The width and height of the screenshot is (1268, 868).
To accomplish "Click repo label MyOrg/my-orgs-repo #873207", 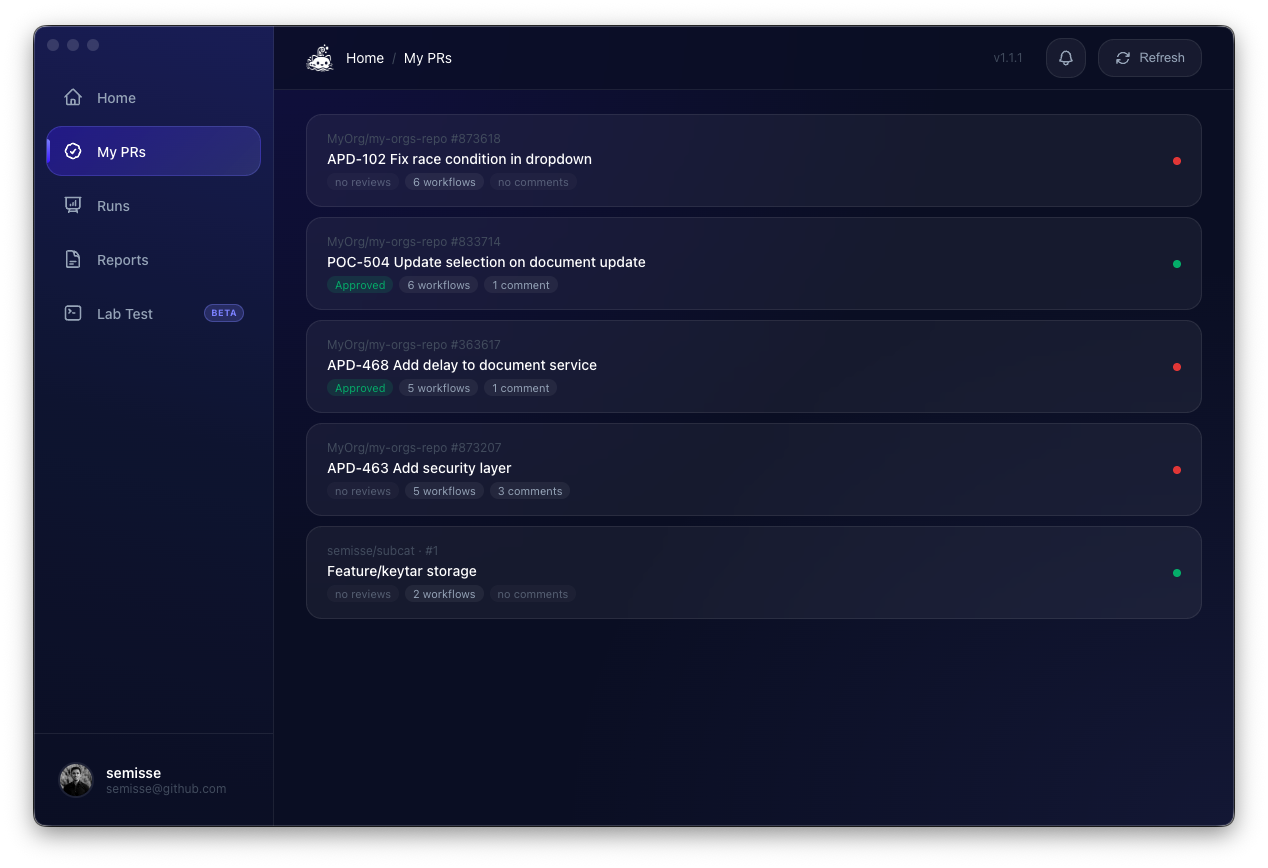I will pyautogui.click(x=414, y=448).
